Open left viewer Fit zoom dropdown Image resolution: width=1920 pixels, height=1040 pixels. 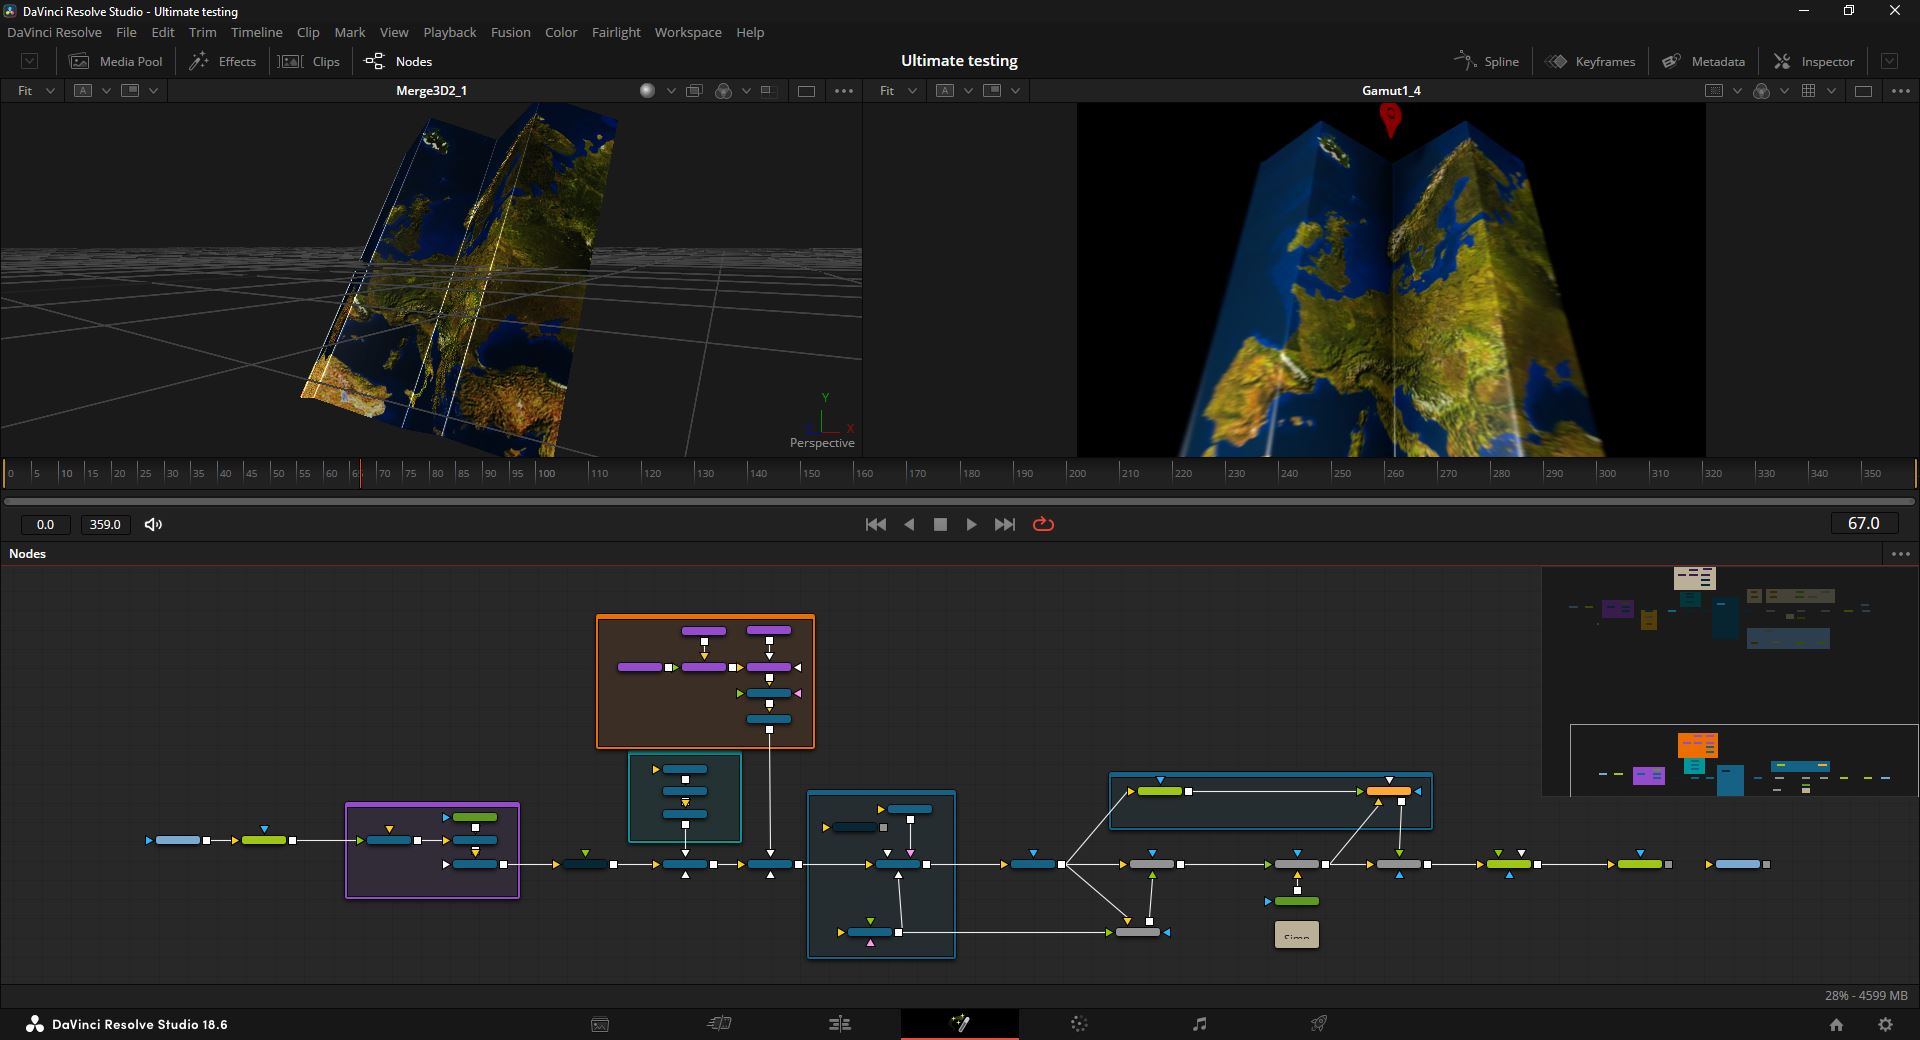click(x=34, y=91)
